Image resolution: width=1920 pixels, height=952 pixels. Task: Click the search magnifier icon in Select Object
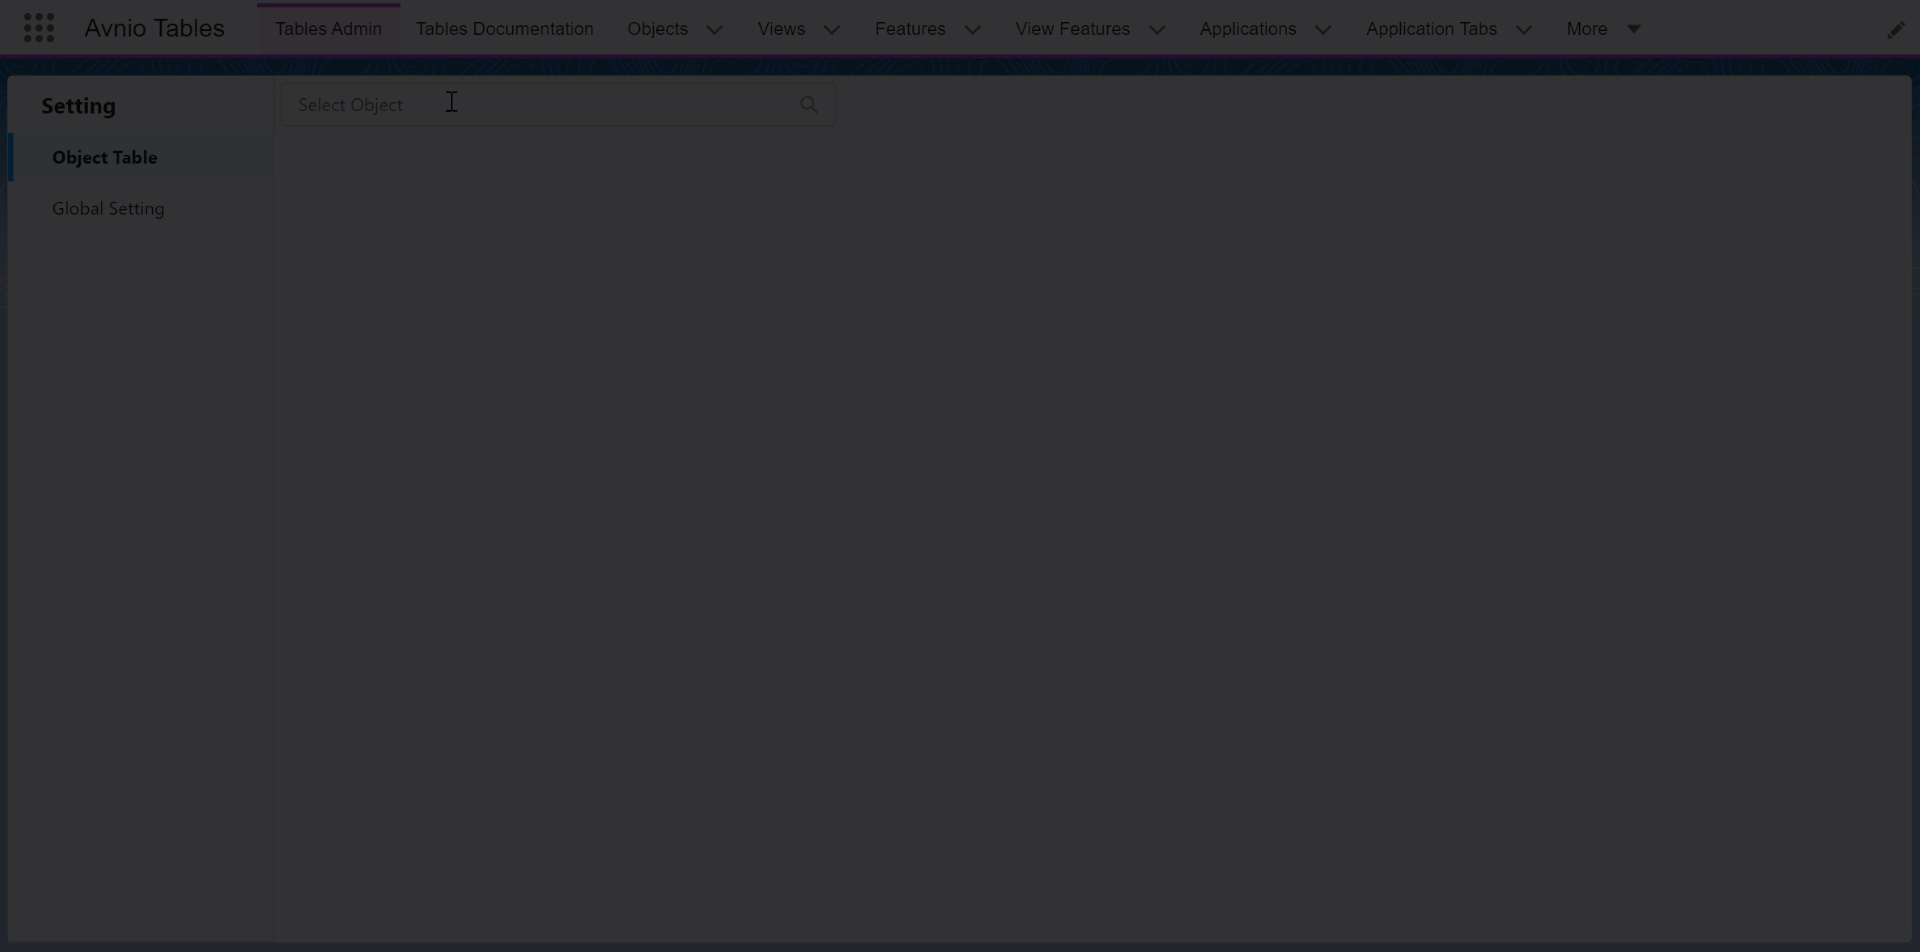click(x=808, y=105)
